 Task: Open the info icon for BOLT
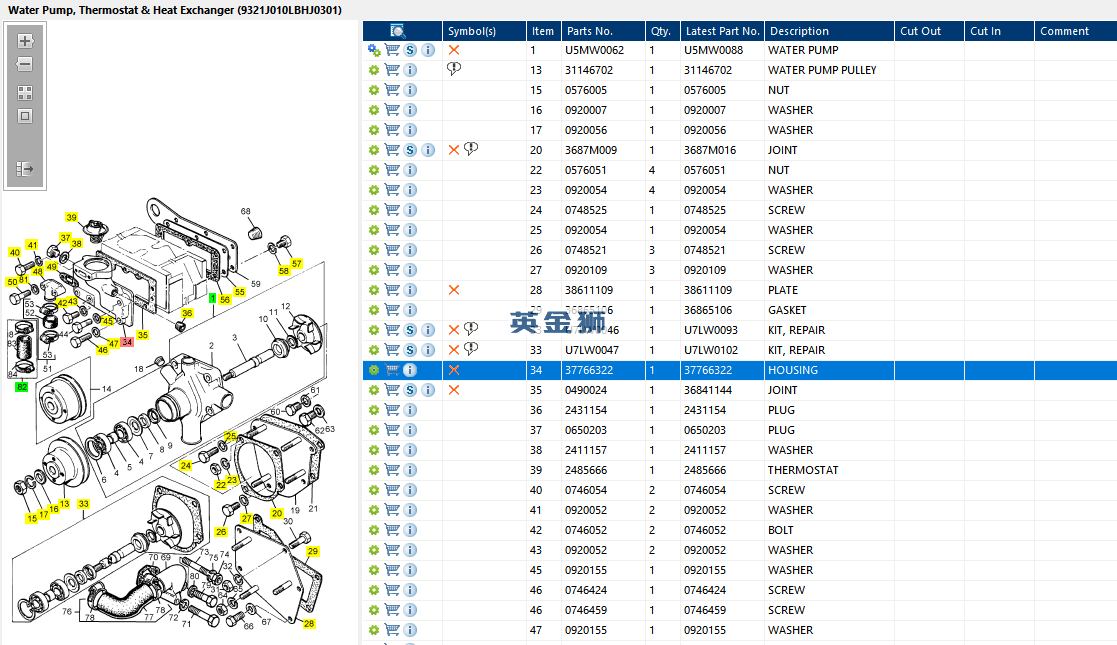(410, 530)
